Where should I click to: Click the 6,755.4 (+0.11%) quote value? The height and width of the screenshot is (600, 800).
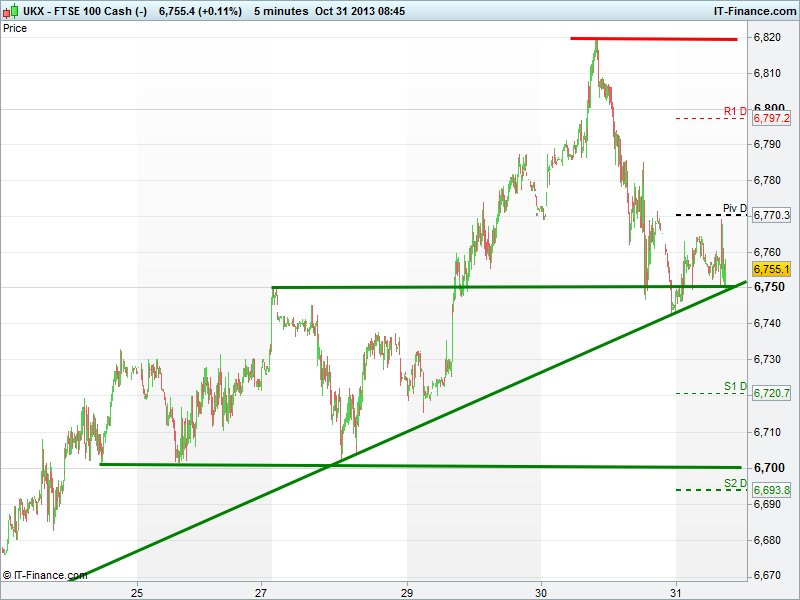pyautogui.click(x=200, y=11)
